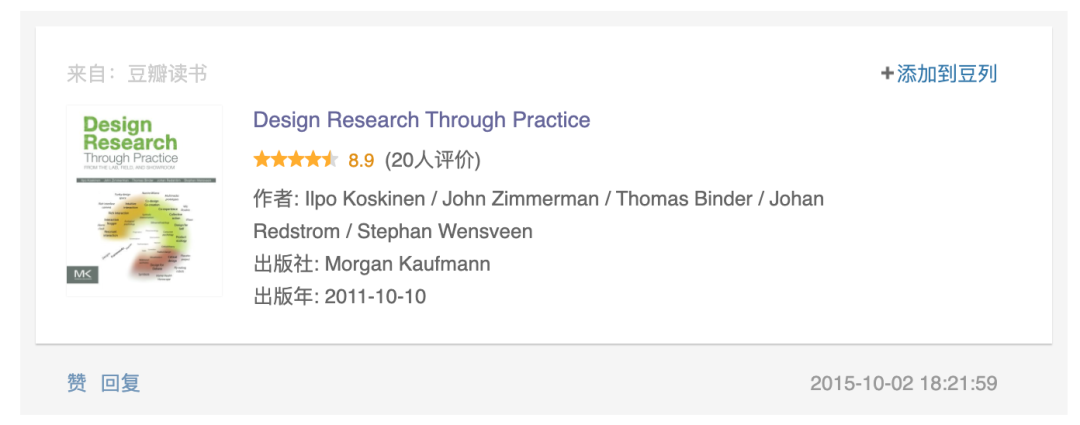Click the first gold rating star
Image resolution: width=1080 pixels, height=425 pixels.
point(262,160)
